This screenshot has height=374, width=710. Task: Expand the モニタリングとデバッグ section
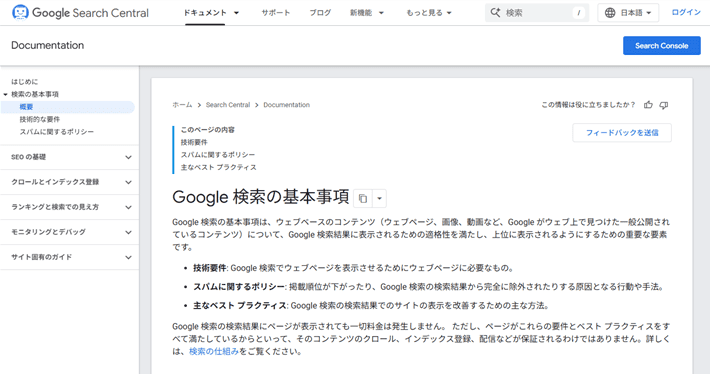pyautogui.click(x=69, y=232)
